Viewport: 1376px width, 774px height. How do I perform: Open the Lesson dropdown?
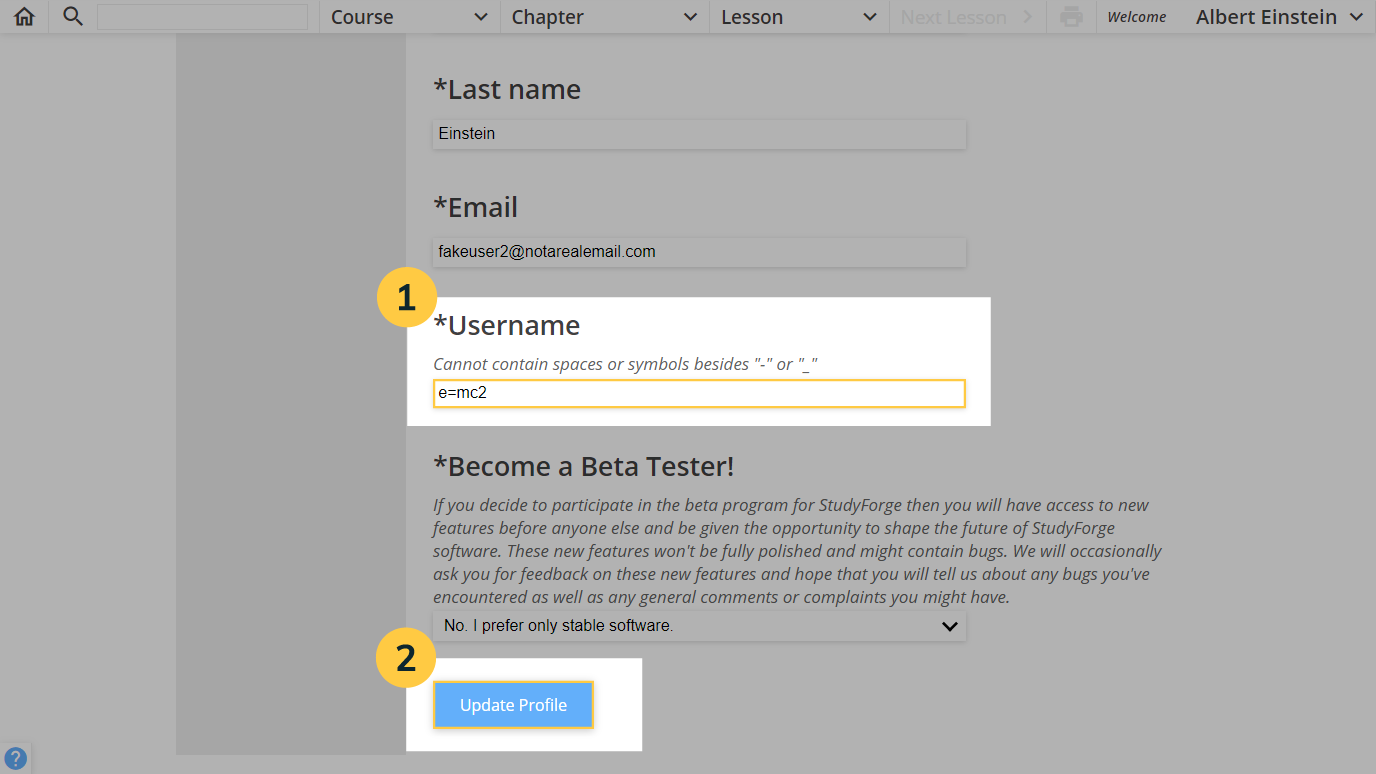tap(798, 16)
